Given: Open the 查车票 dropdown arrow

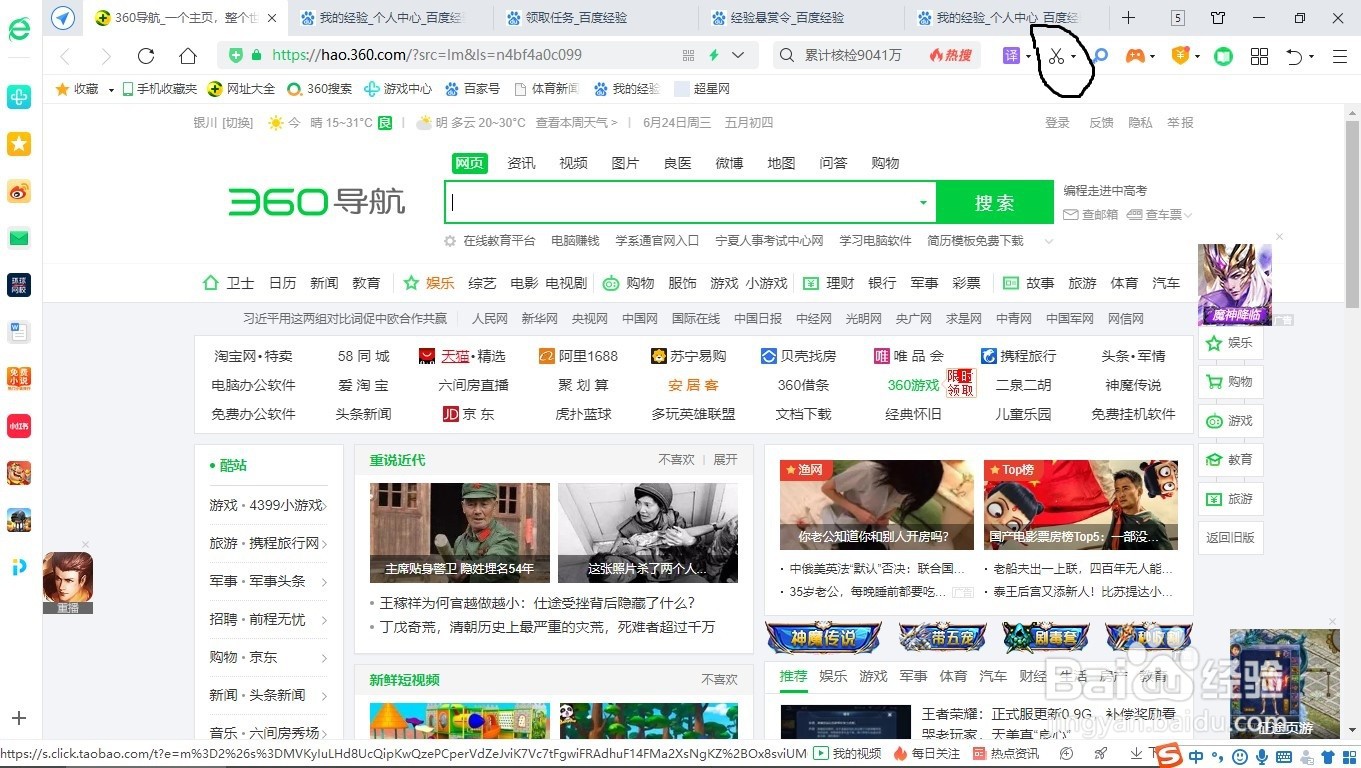Looking at the screenshot, I should (1188, 215).
